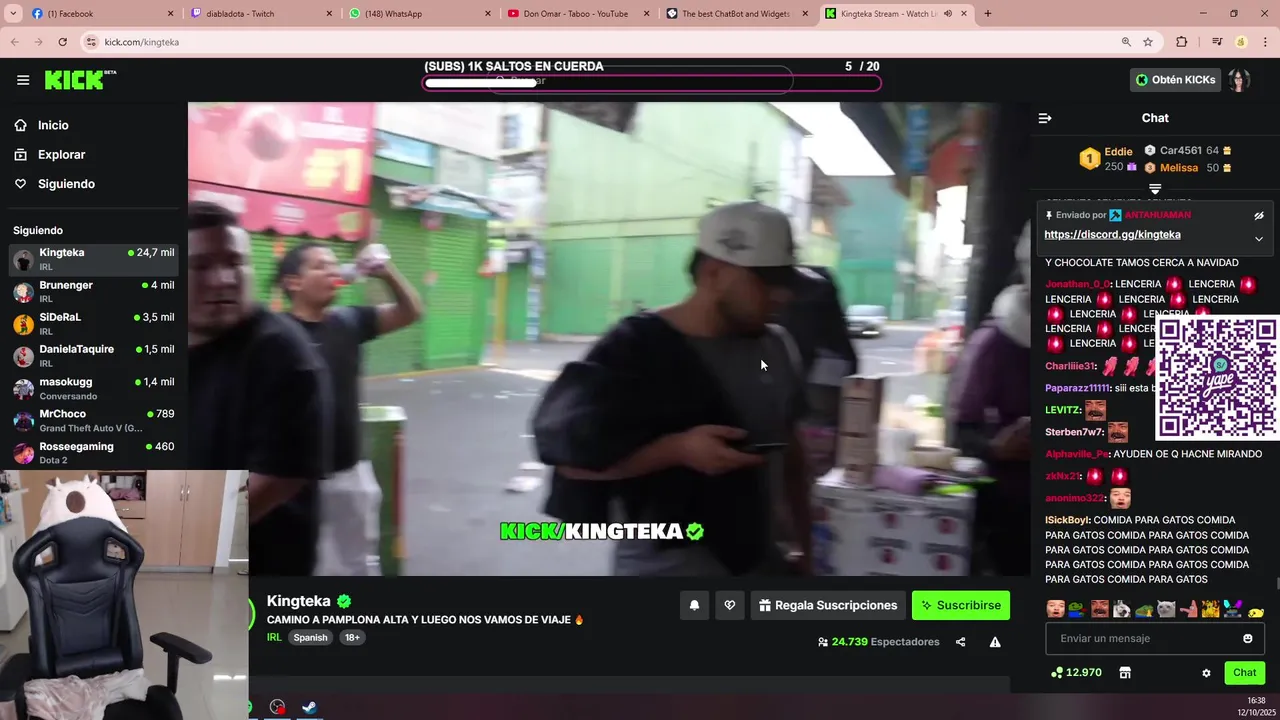
Task: Hide the pinned message with the eye icon
Action: (x=1259, y=216)
